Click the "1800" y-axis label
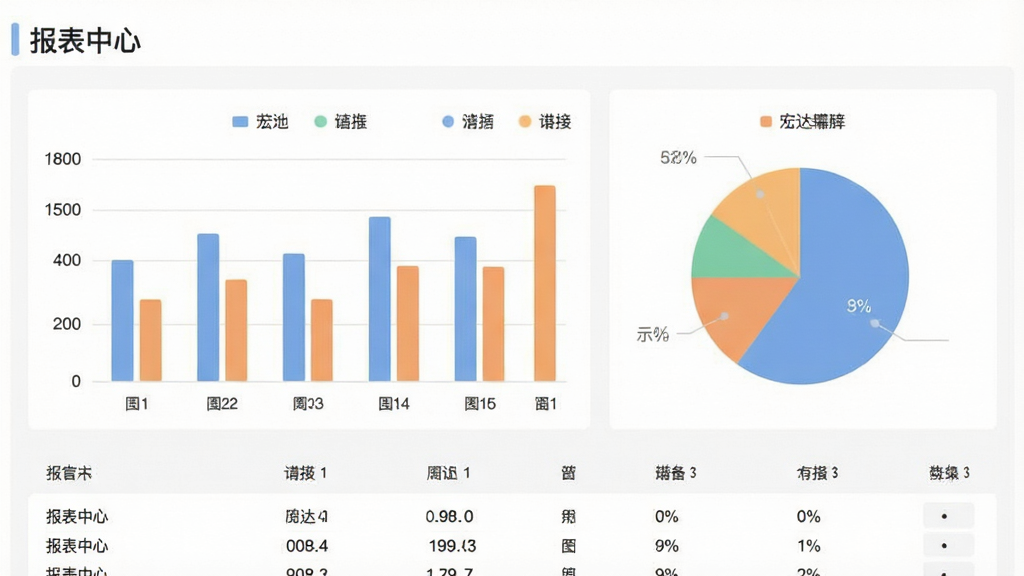 (x=63, y=159)
